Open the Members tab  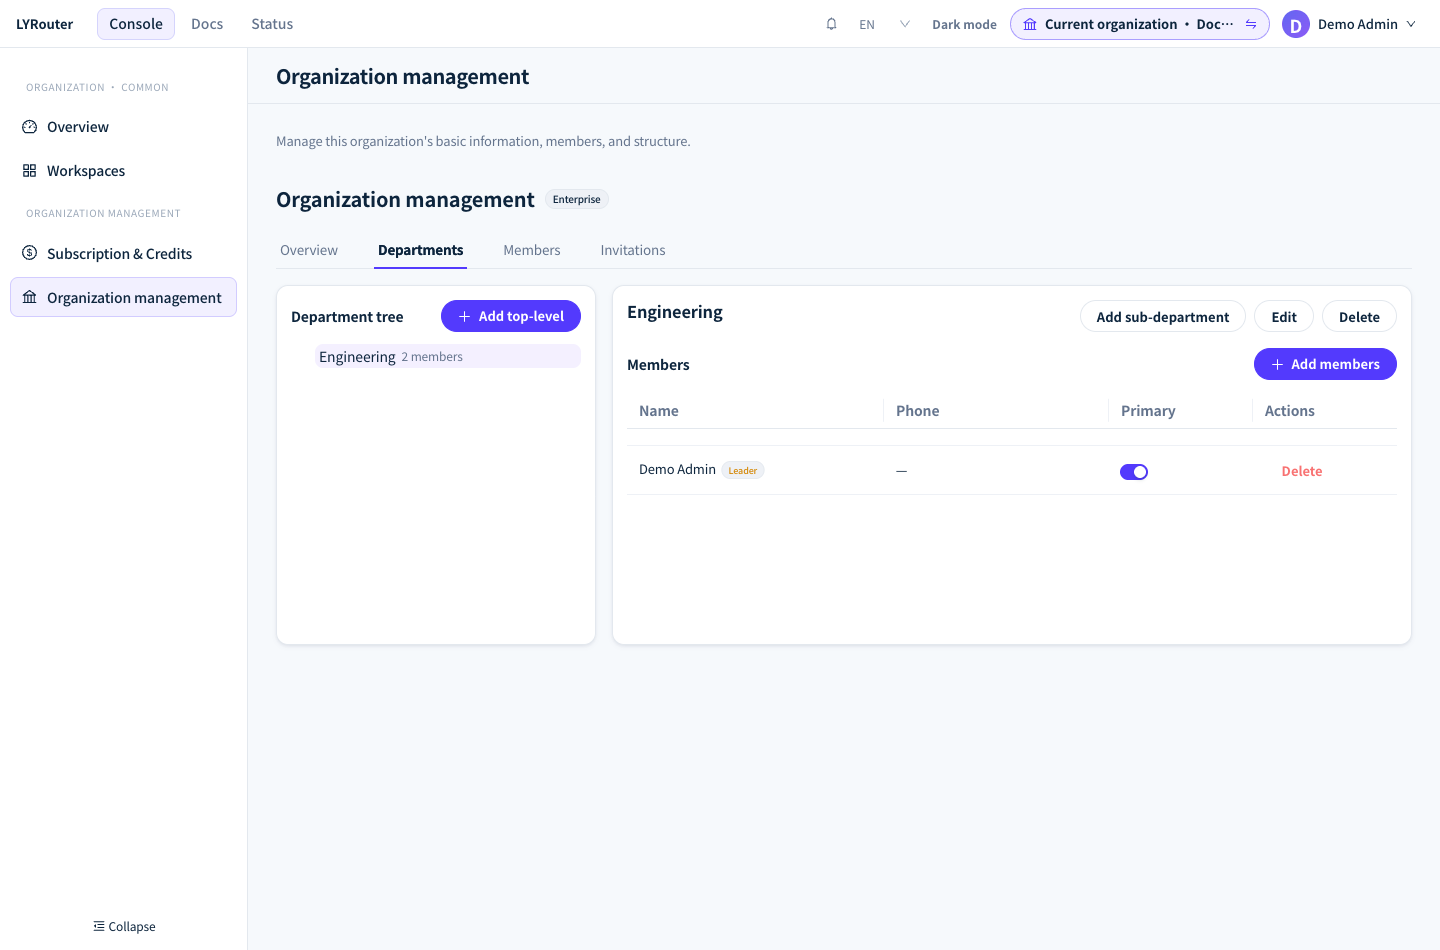click(x=532, y=250)
